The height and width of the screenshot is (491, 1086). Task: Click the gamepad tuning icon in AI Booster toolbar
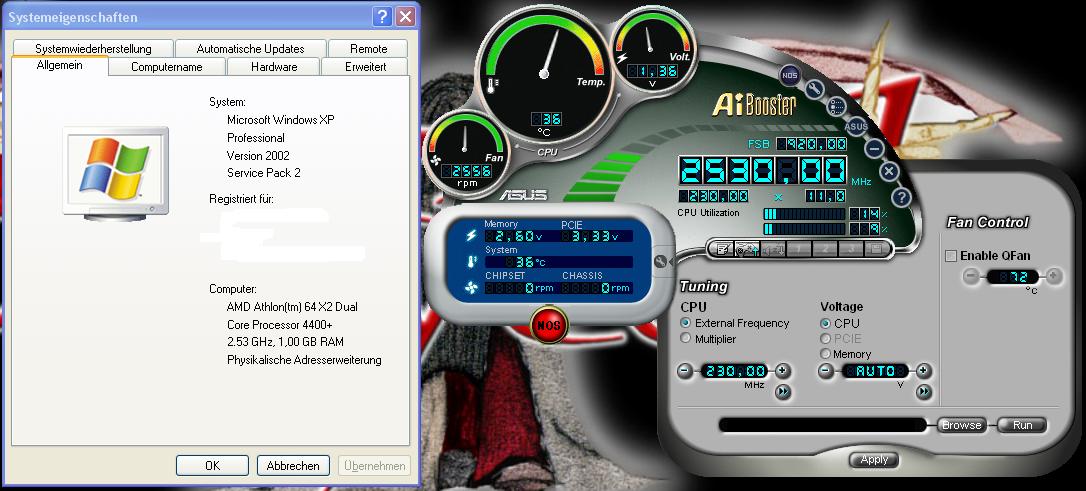click(746, 249)
